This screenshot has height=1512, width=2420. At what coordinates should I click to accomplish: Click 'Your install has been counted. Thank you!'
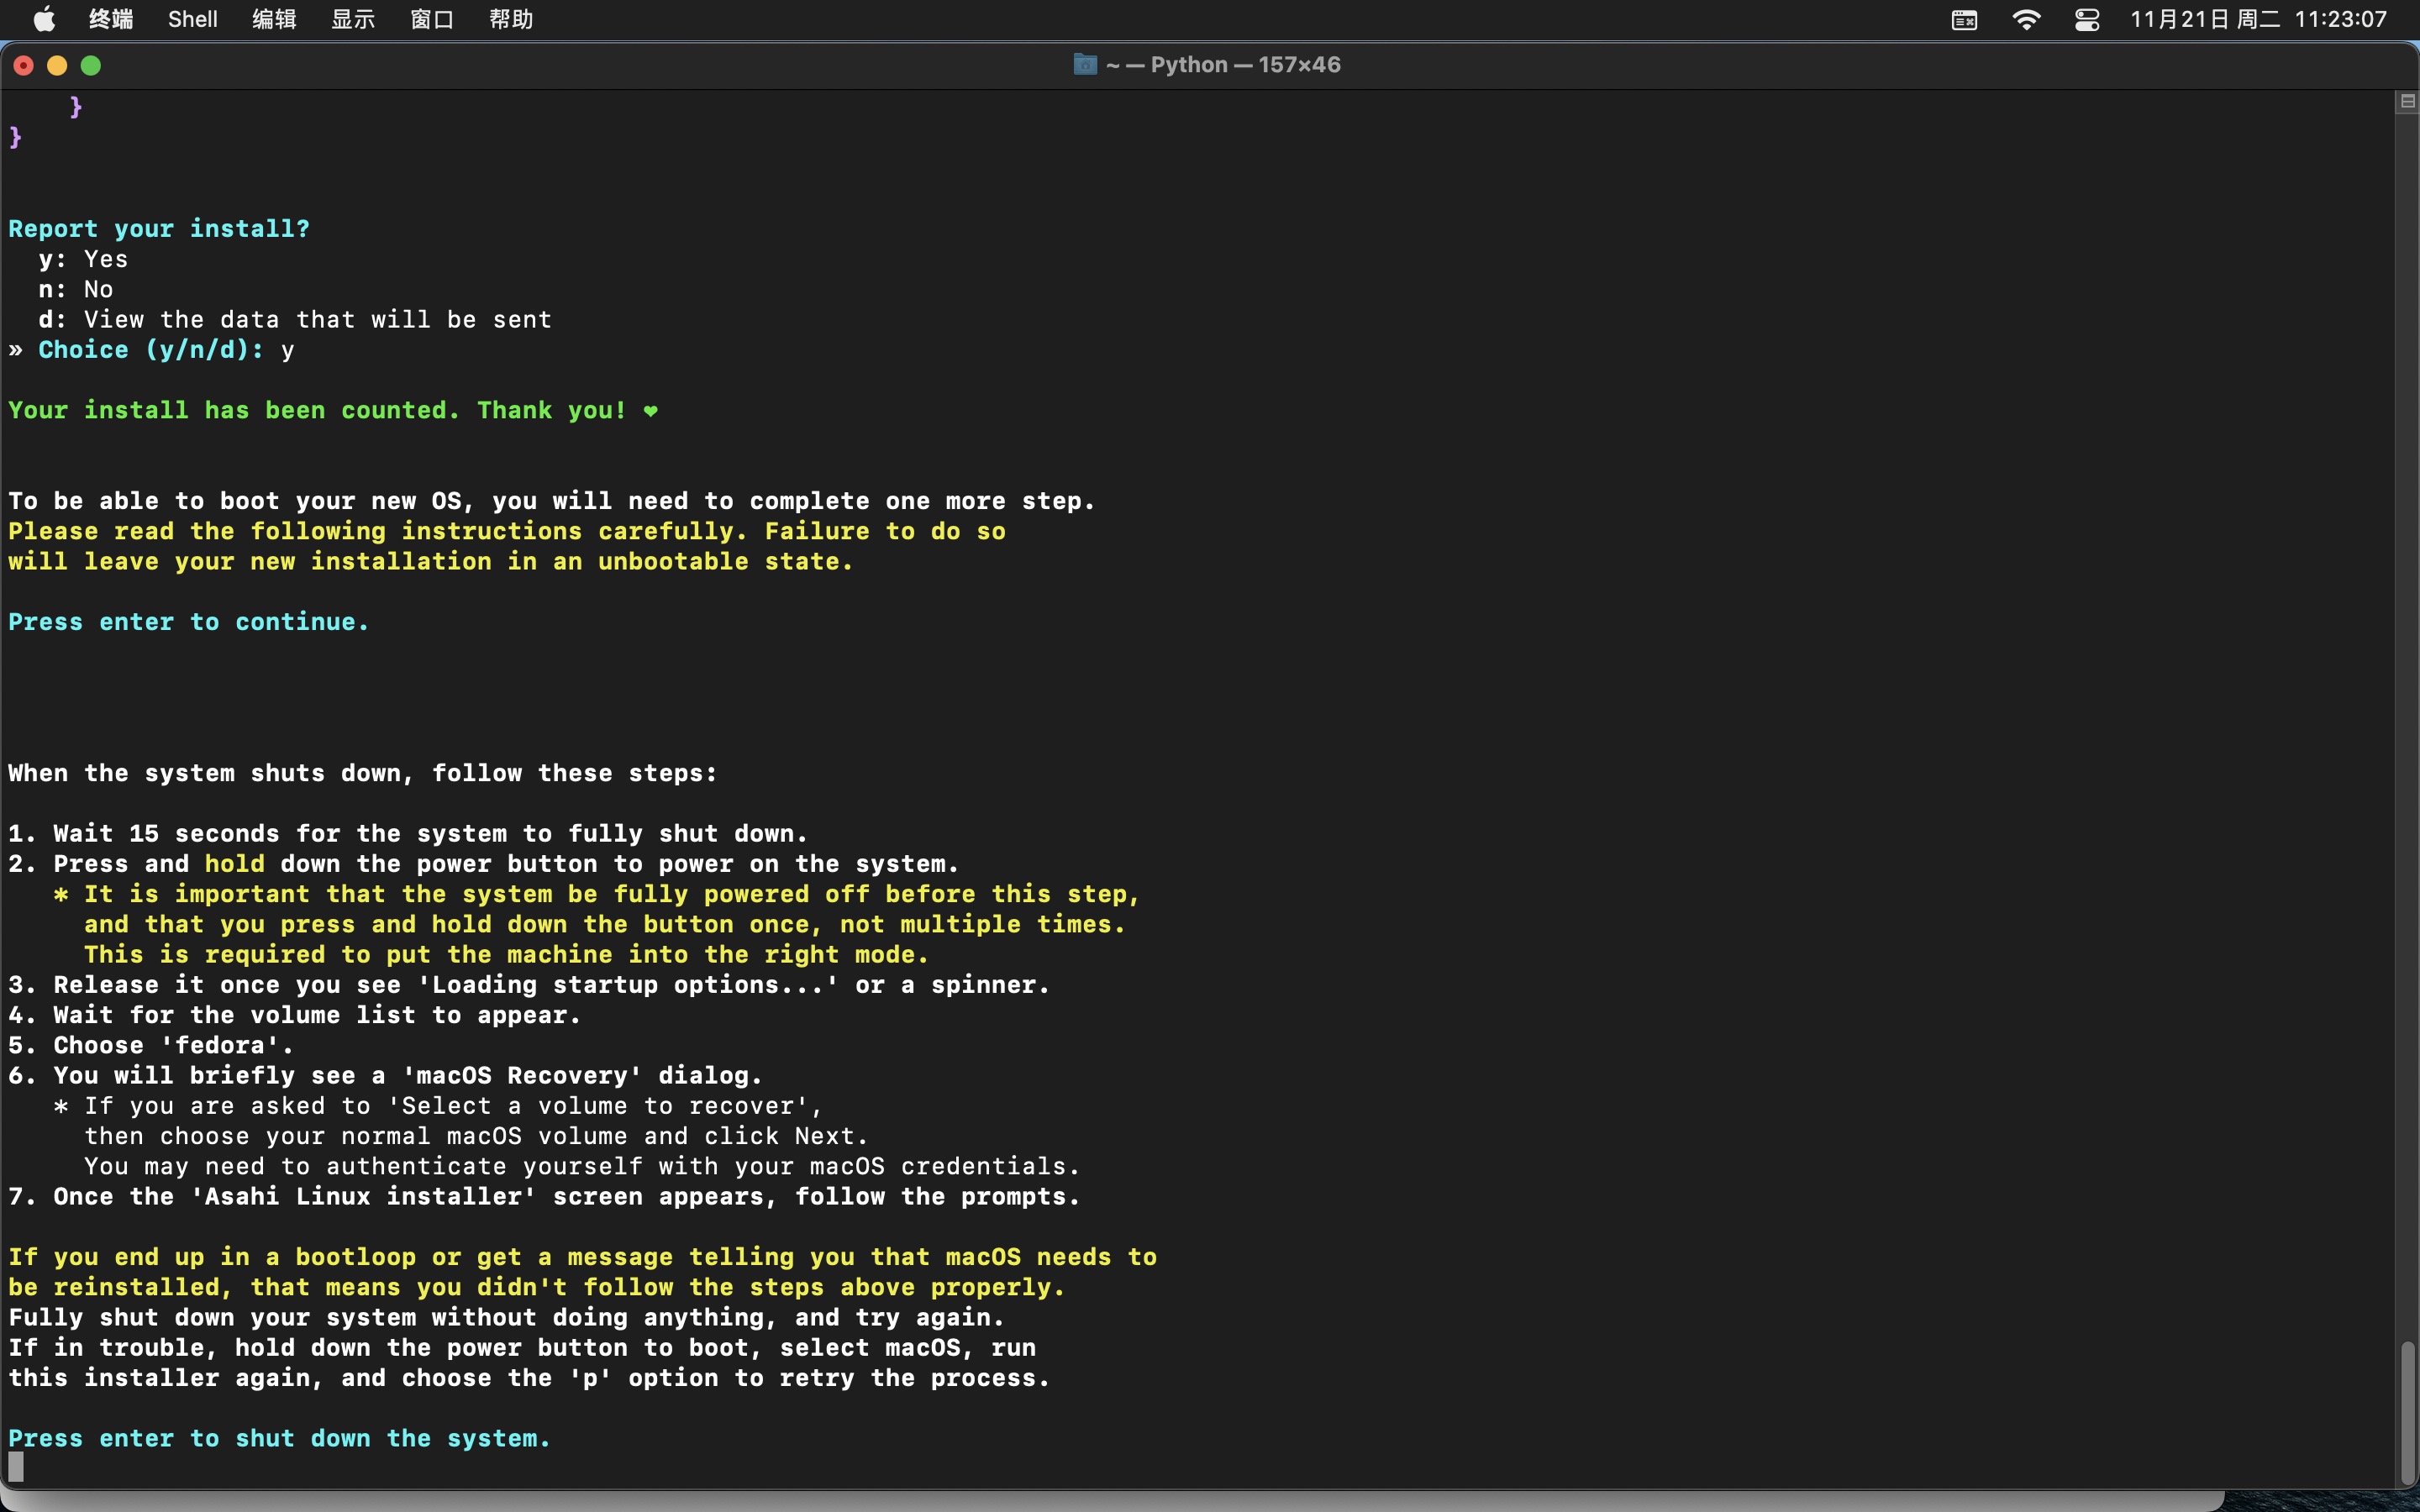[333, 410]
